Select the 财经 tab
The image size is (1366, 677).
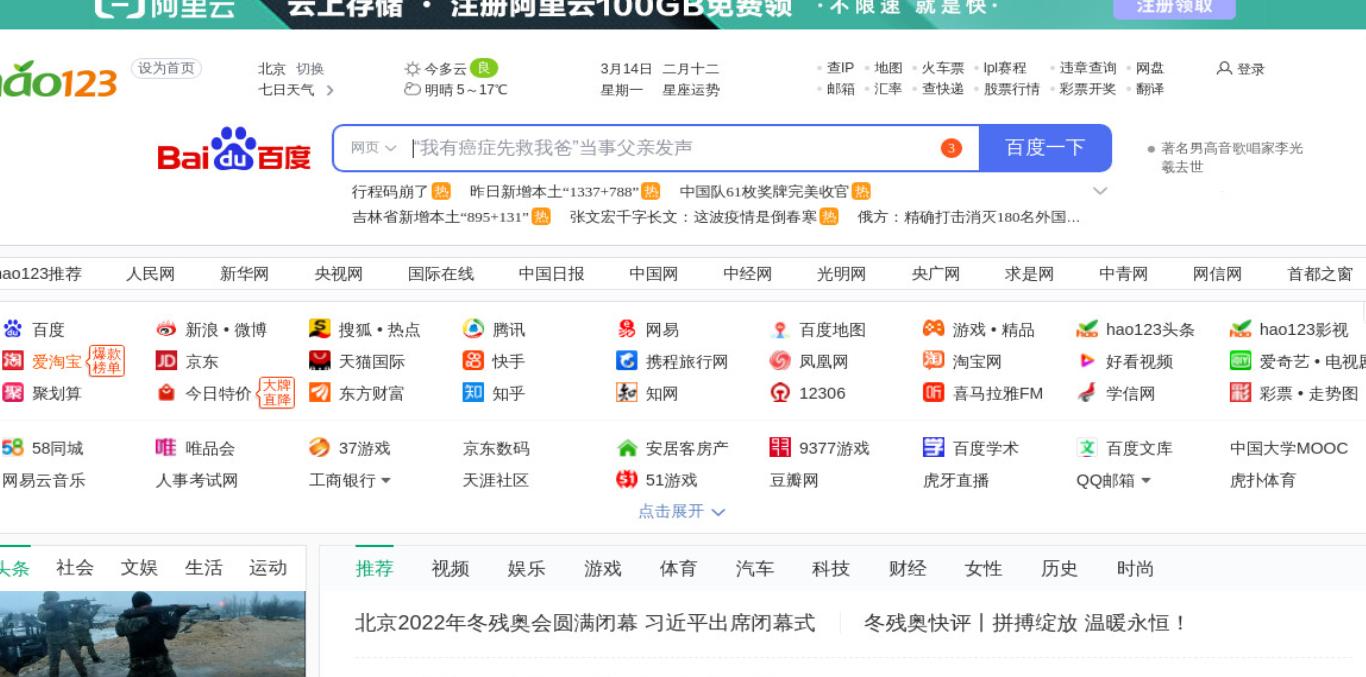907,569
